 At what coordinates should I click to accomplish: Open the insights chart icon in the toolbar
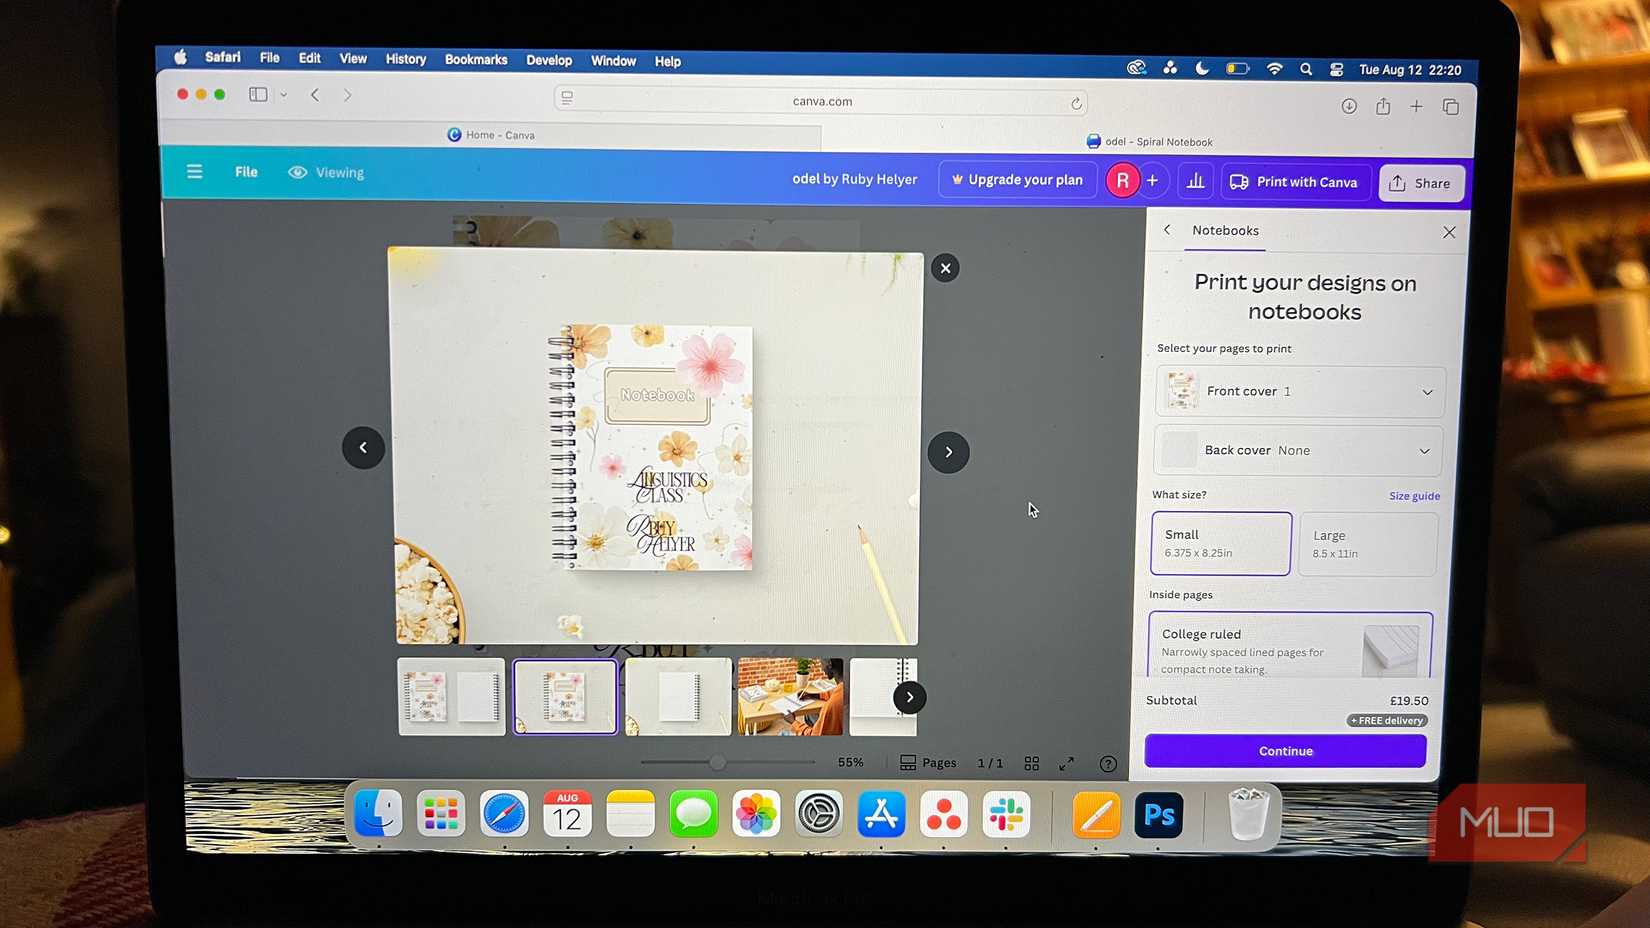(x=1195, y=180)
